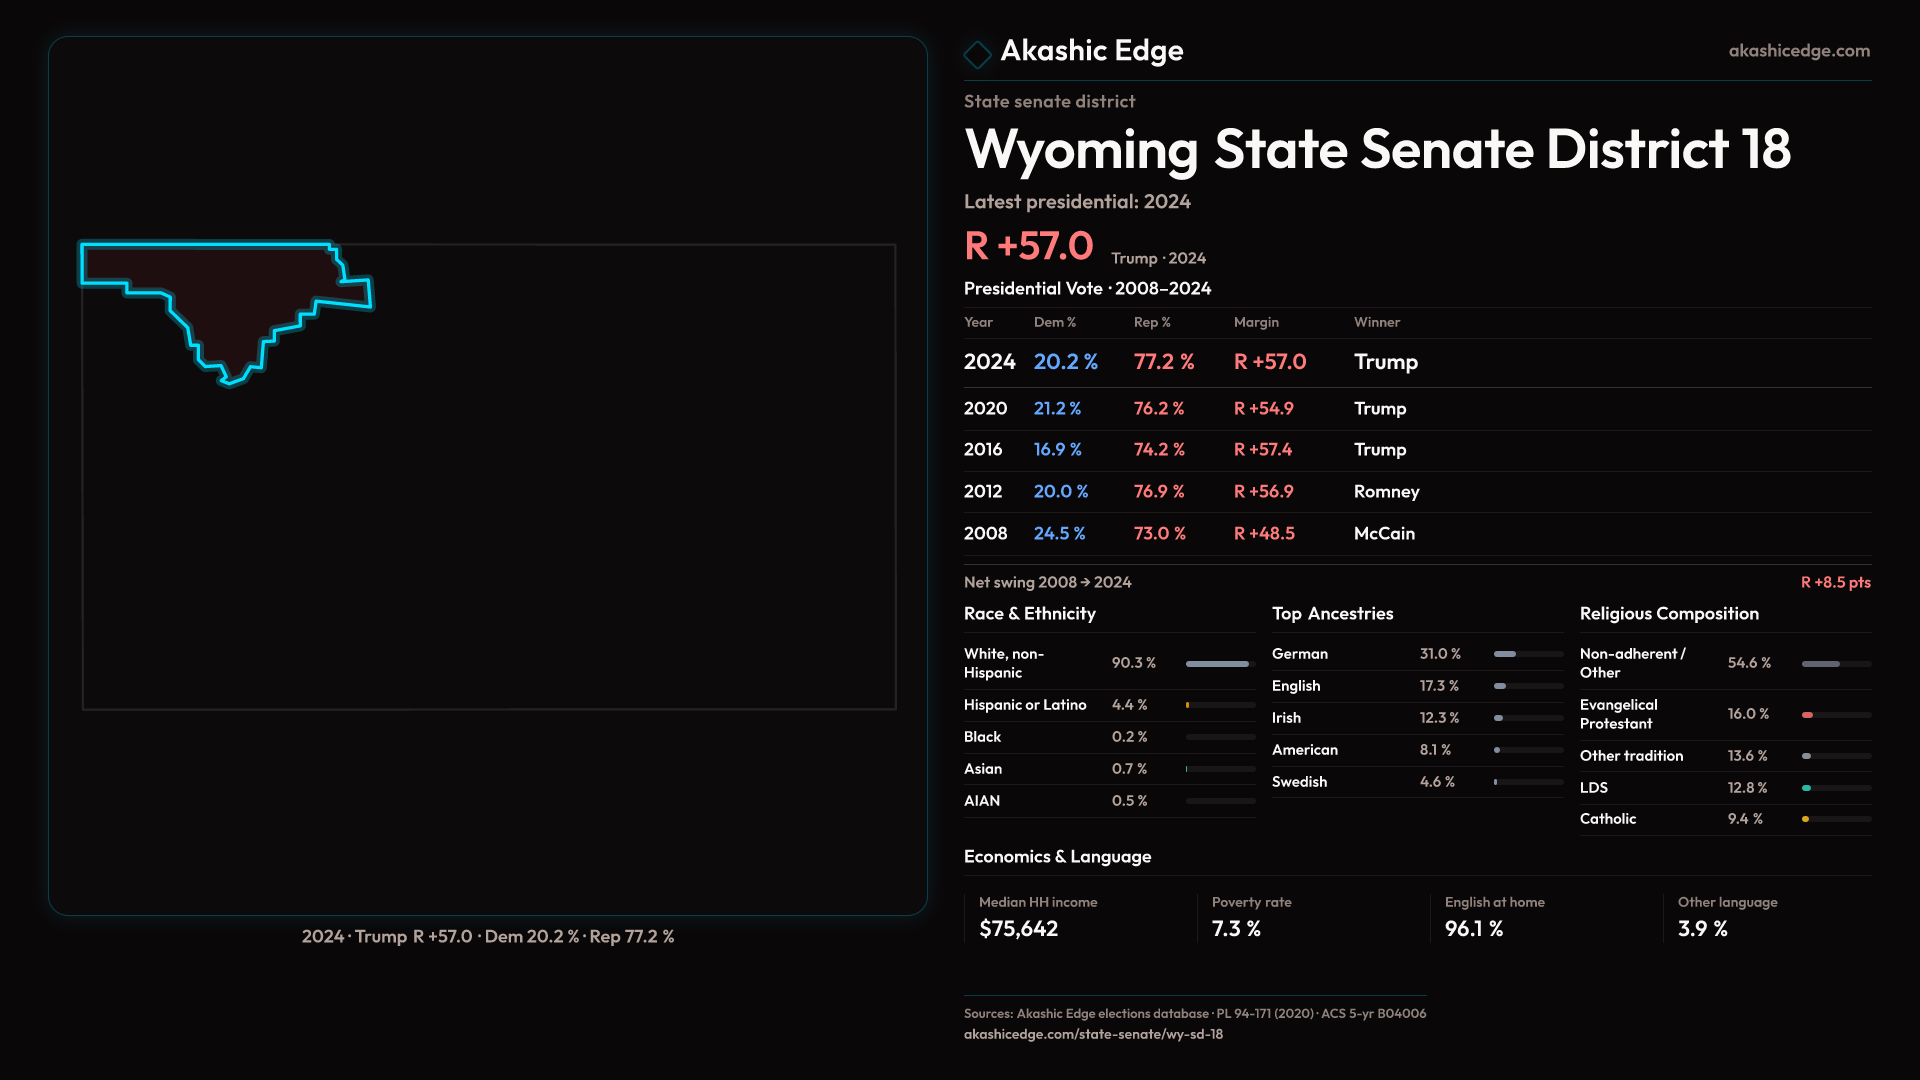This screenshot has height=1080, width=1920.
Task: Click the White, non-Hispanic percentage bar
Action: [x=1219, y=664]
